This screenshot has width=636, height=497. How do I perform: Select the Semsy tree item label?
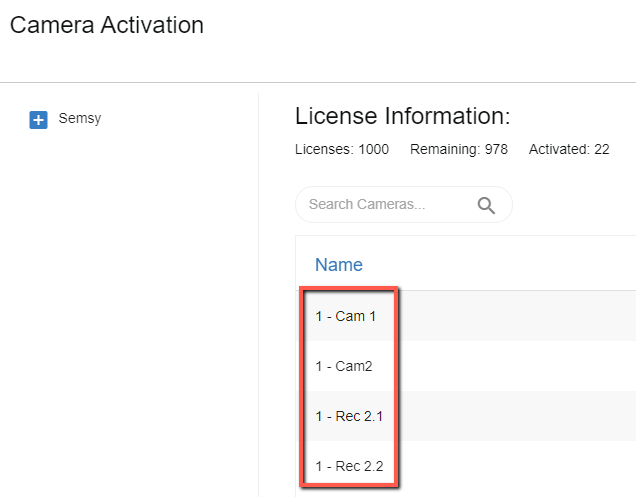point(80,118)
